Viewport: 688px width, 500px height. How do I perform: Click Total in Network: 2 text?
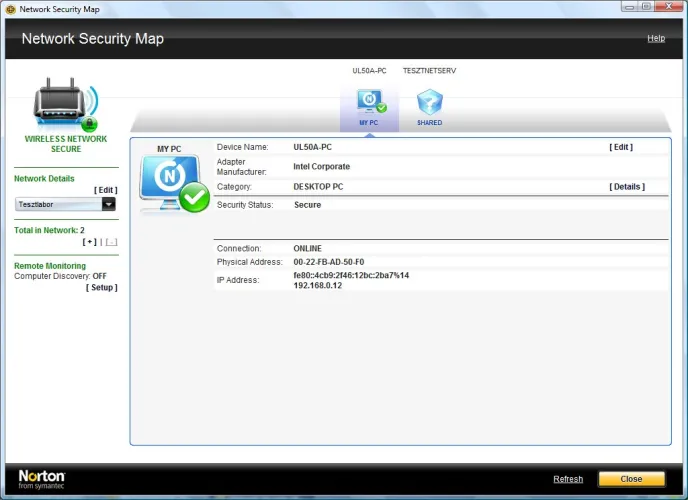point(49,230)
